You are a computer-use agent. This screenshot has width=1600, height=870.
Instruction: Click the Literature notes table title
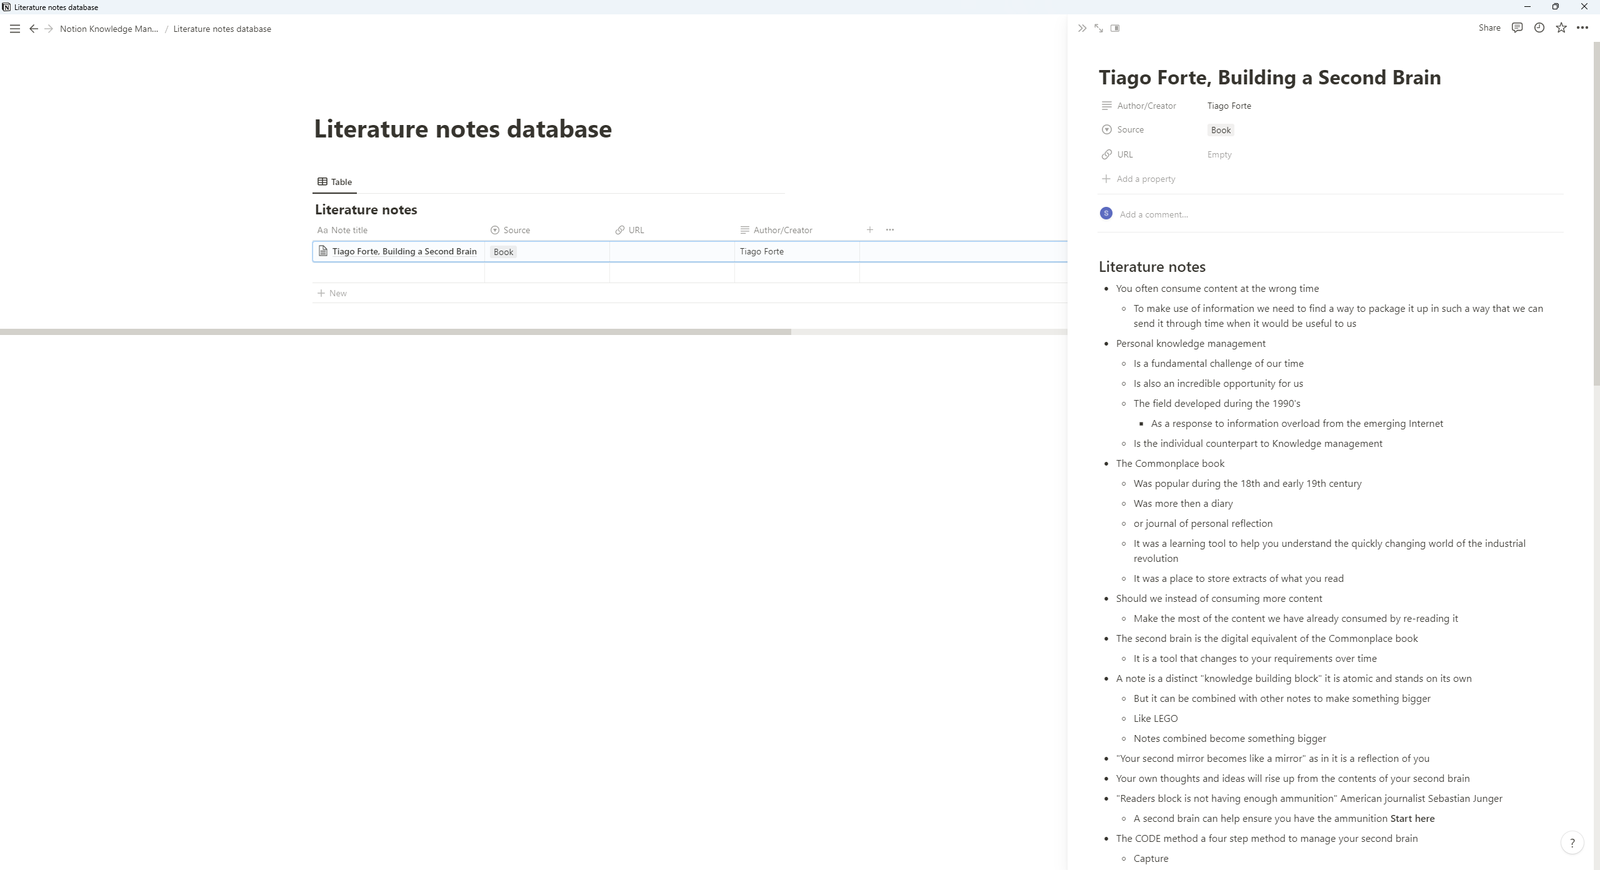[366, 210]
